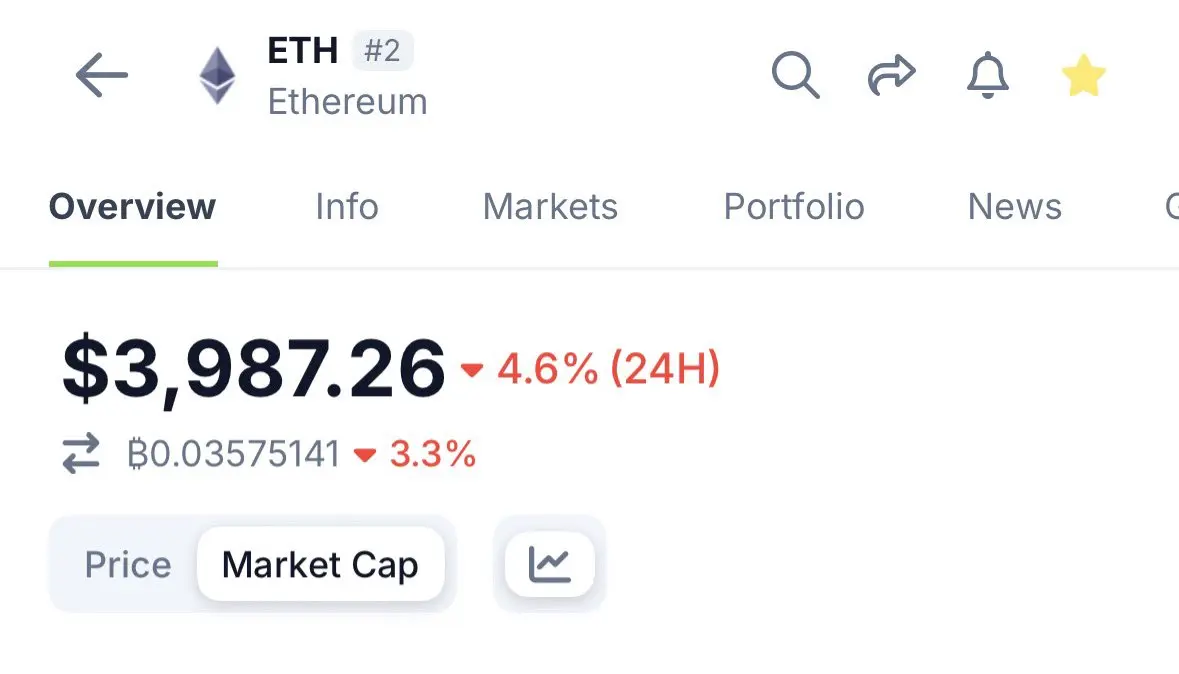Select the Overview tab
Screen dimensions: 1179x674
click(132, 207)
